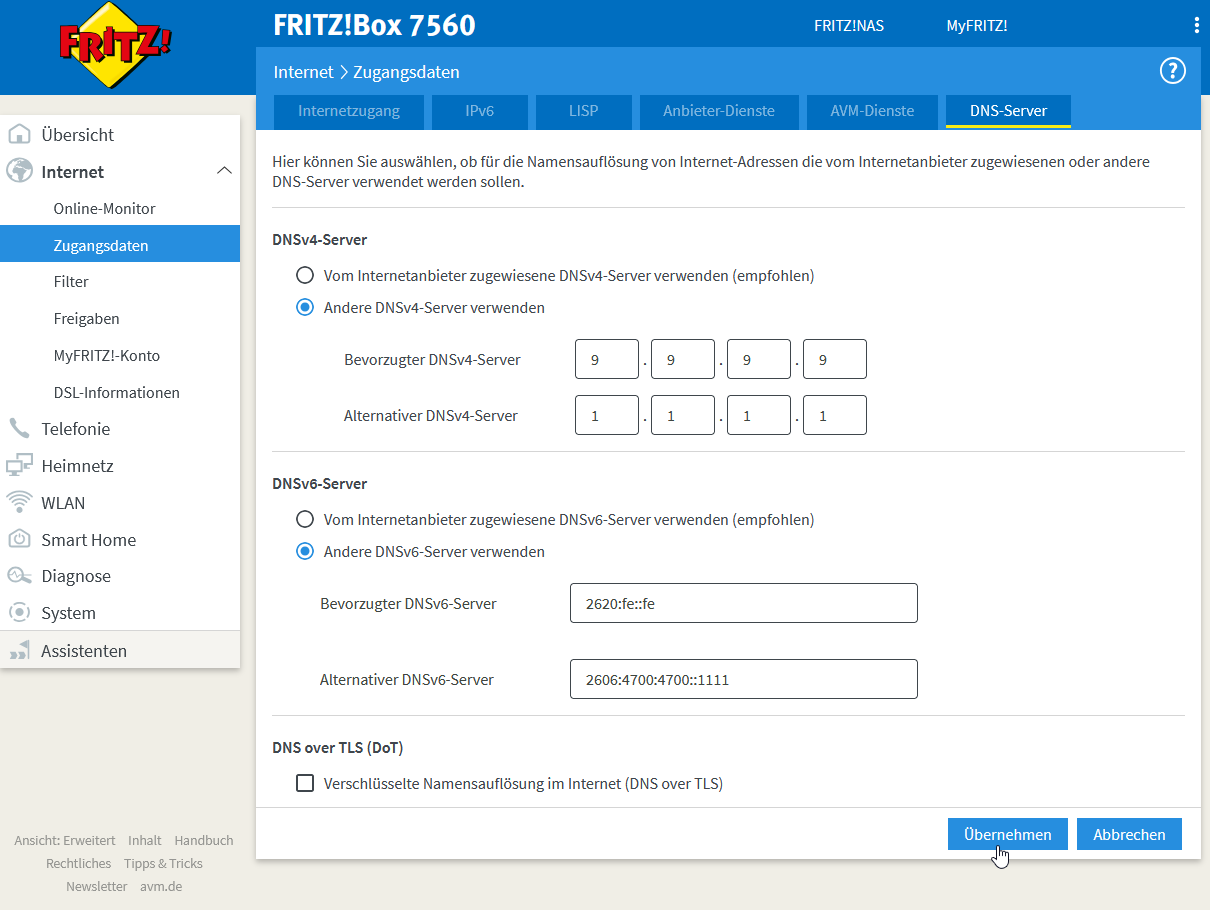
Task: Select provider-assigned DNSv6 servers option
Action: tap(305, 519)
